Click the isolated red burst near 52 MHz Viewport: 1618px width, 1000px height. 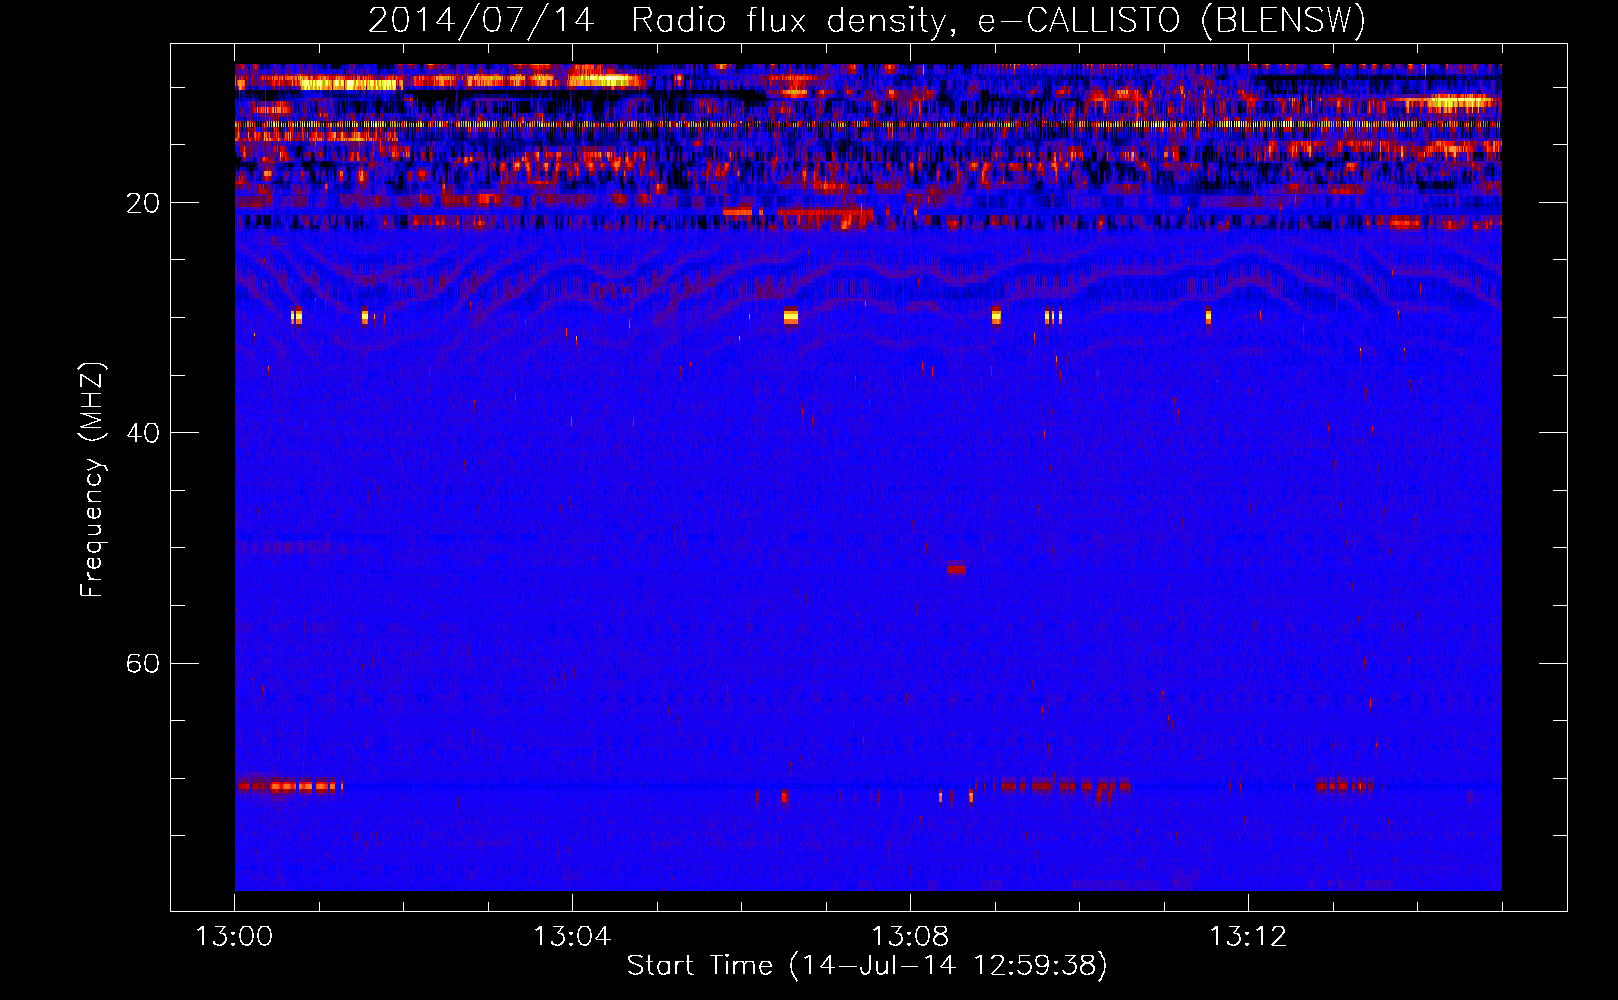pyautogui.click(x=957, y=569)
